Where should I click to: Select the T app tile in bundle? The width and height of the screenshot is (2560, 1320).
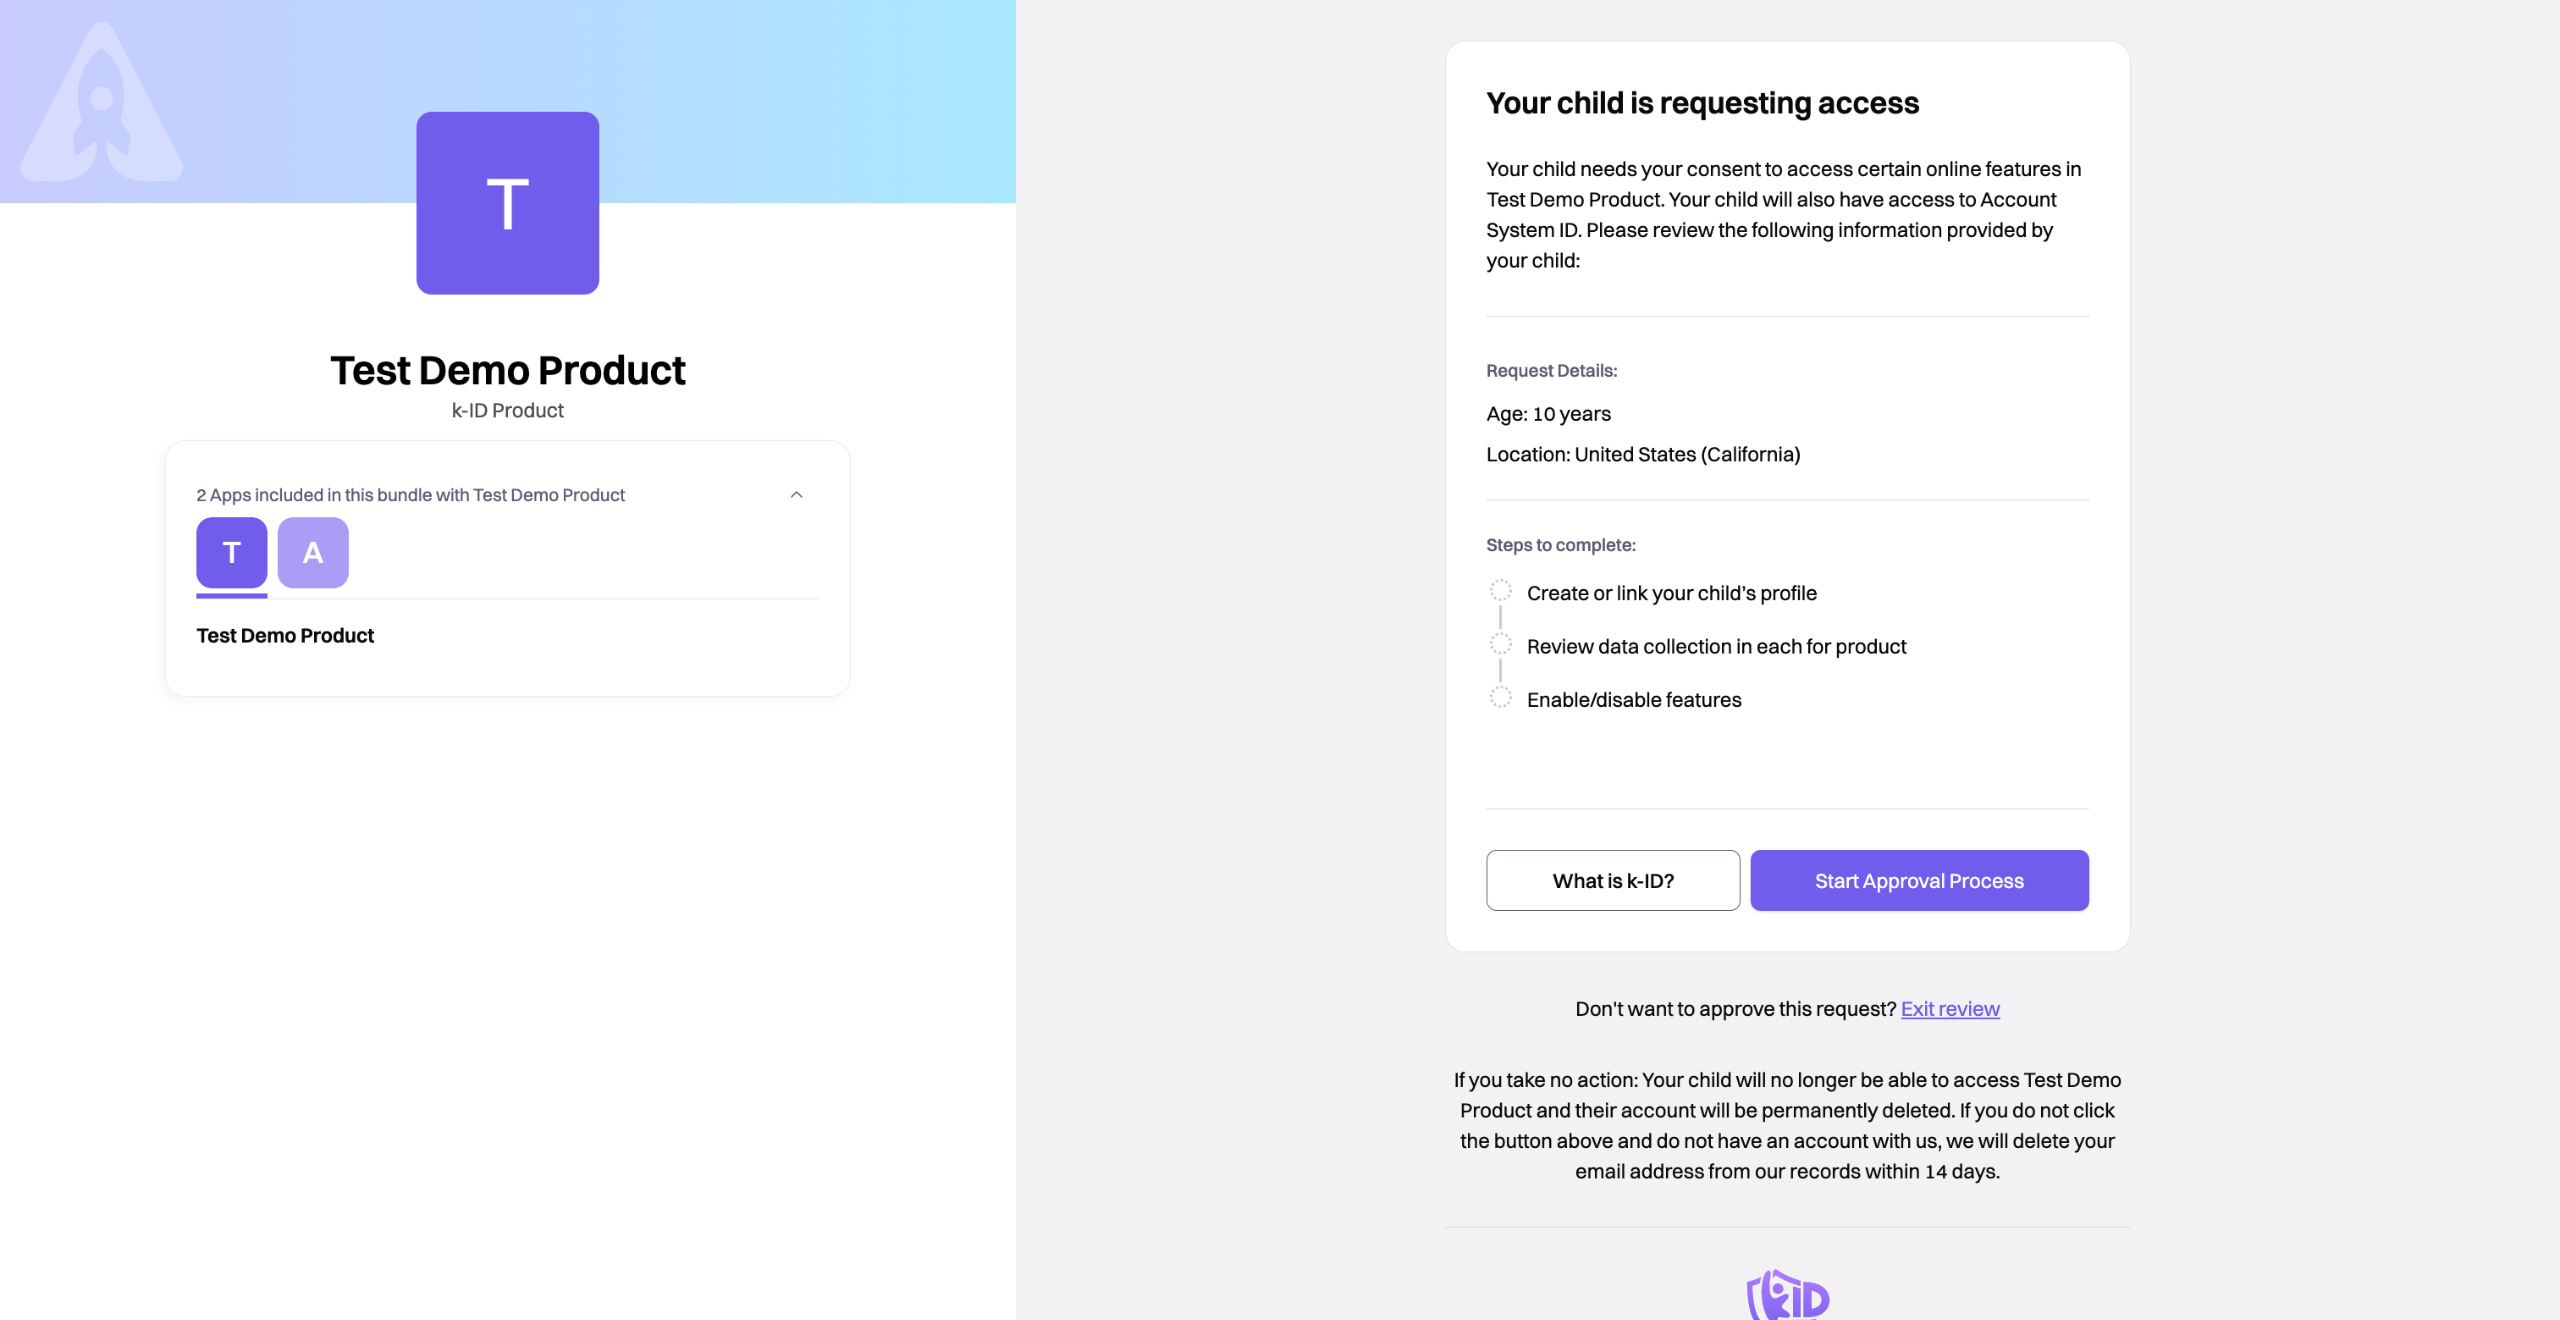click(x=231, y=553)
